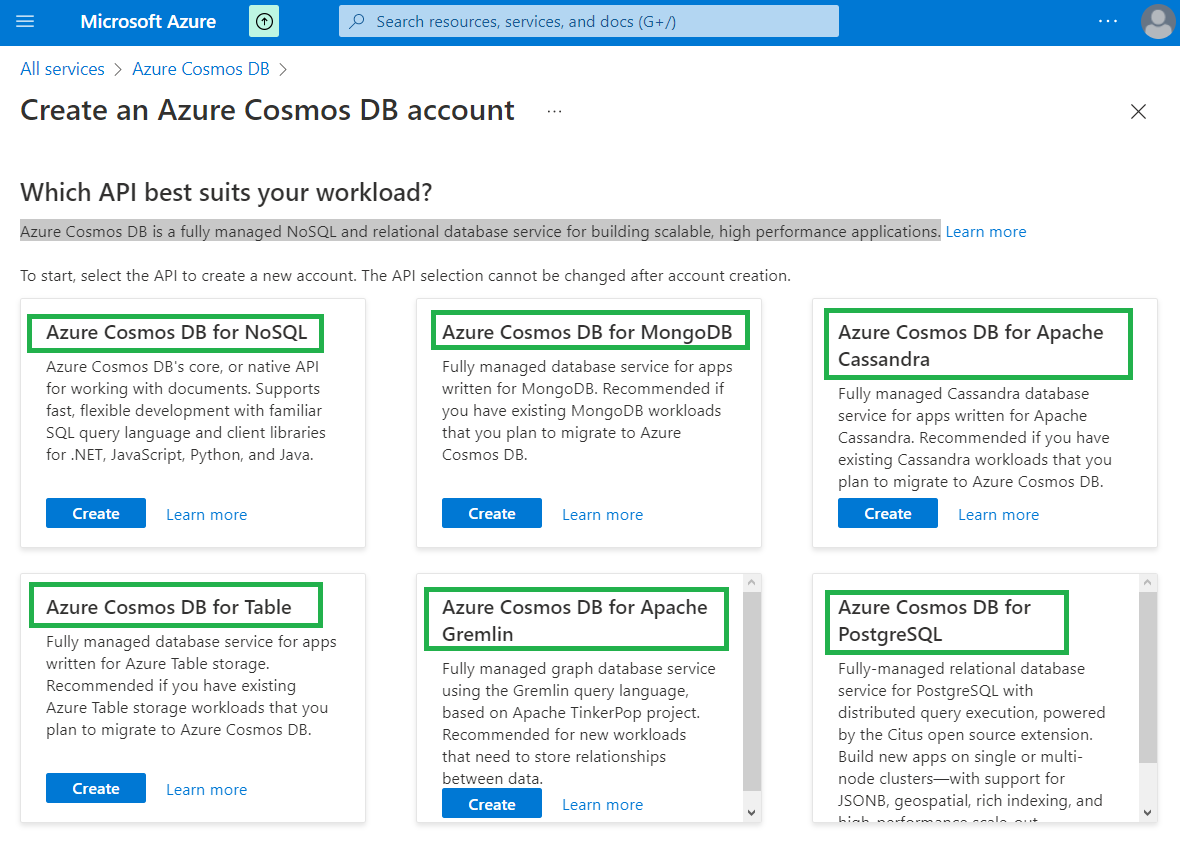Open Learn more for Apache Gremlin API
The height and width of the screenshot is (842, 1180).
602,805
